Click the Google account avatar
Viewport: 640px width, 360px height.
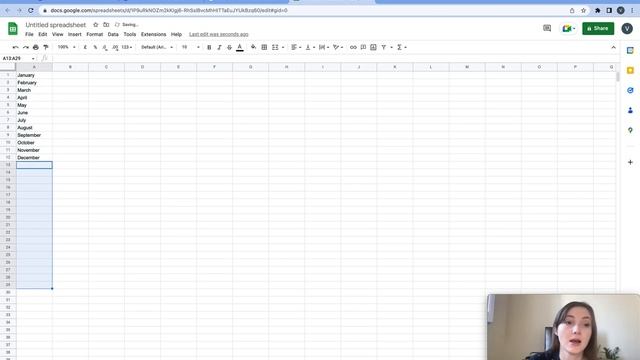pos(627,29)
